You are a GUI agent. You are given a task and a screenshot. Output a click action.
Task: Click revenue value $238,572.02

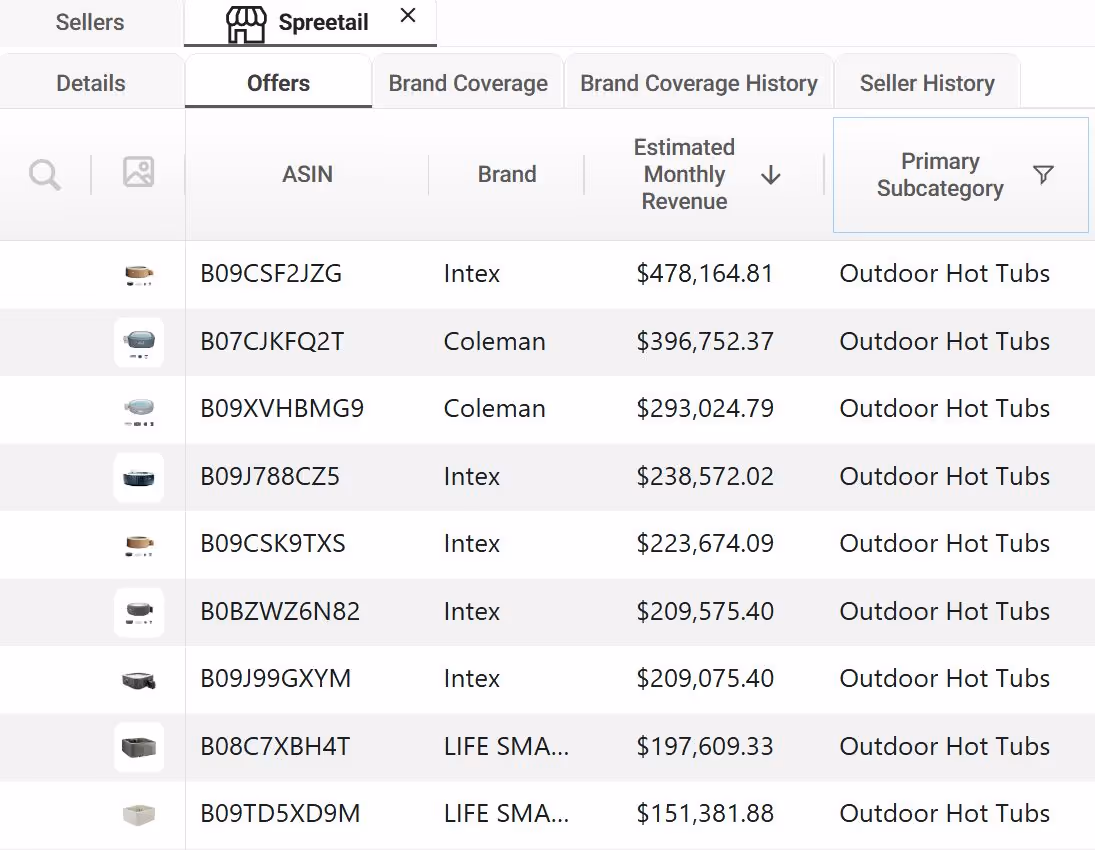click(x=705, y=476)
